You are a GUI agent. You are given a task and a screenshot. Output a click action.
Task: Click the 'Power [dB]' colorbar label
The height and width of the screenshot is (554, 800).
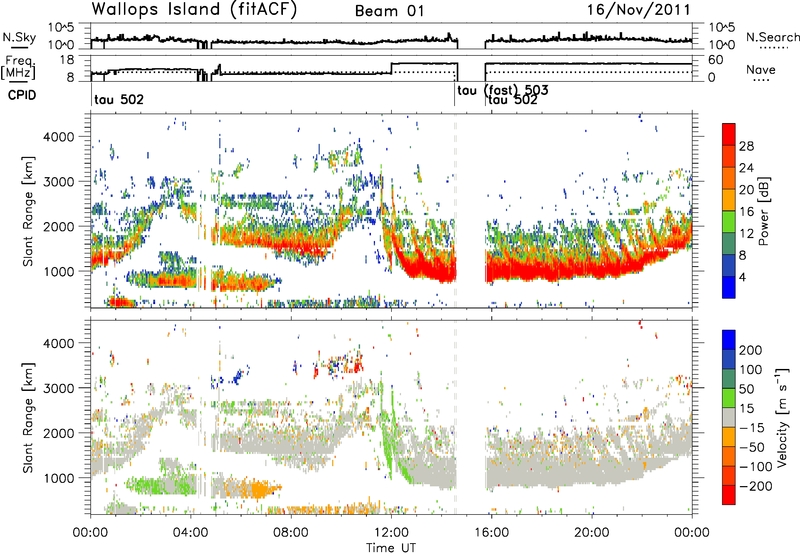pos(763,211)
